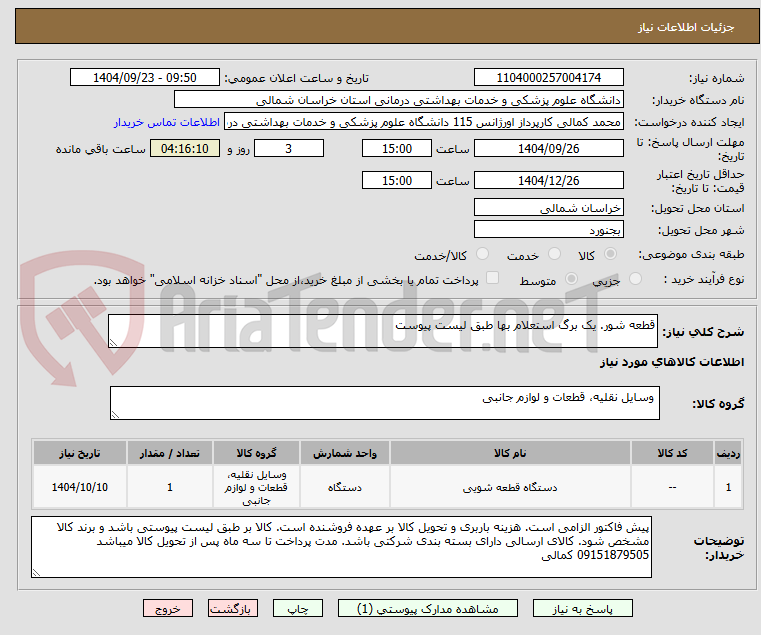Click the price validity date 1404/12/26
Screen dimensions: 761x635
tap(548, 180)
